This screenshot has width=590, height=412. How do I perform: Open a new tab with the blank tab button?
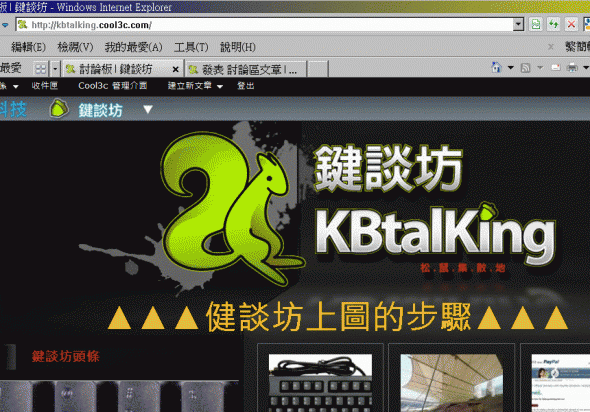[x=318, y=69]
